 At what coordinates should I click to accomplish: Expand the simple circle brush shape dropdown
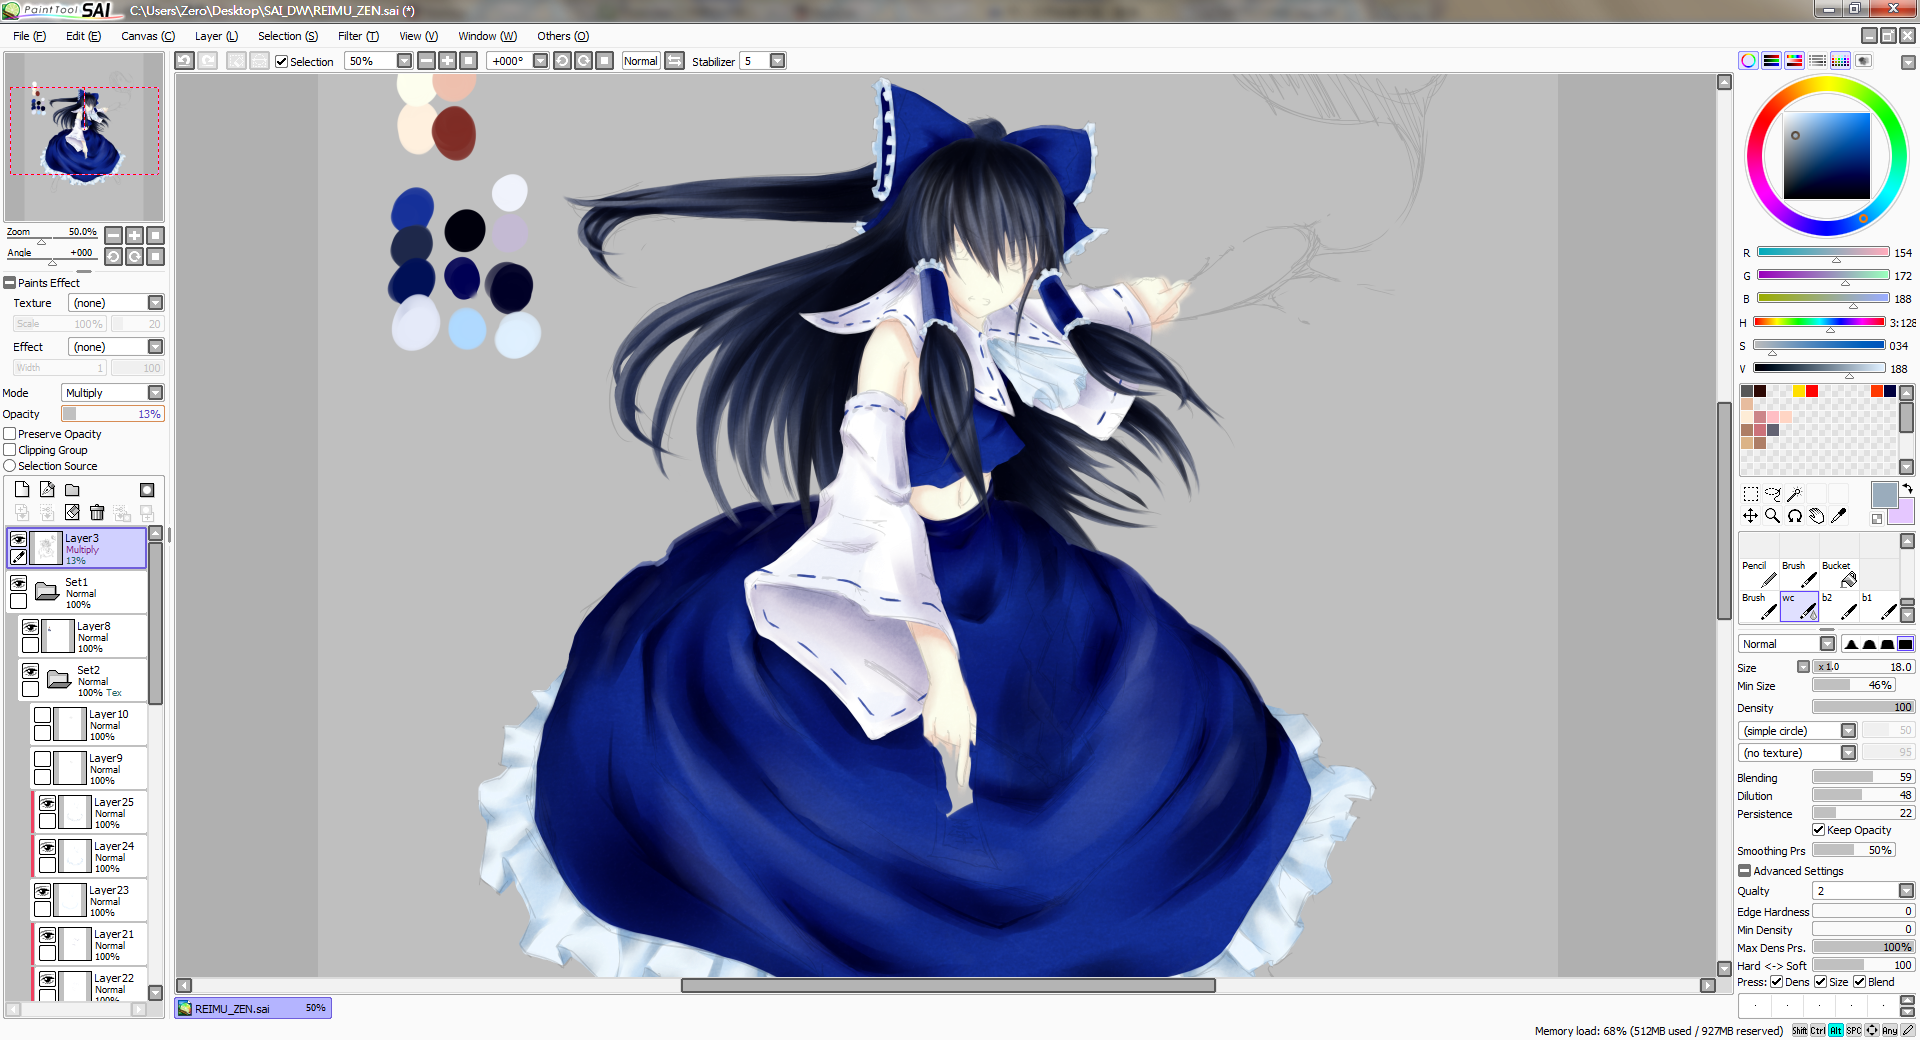tap(1798, 731)
